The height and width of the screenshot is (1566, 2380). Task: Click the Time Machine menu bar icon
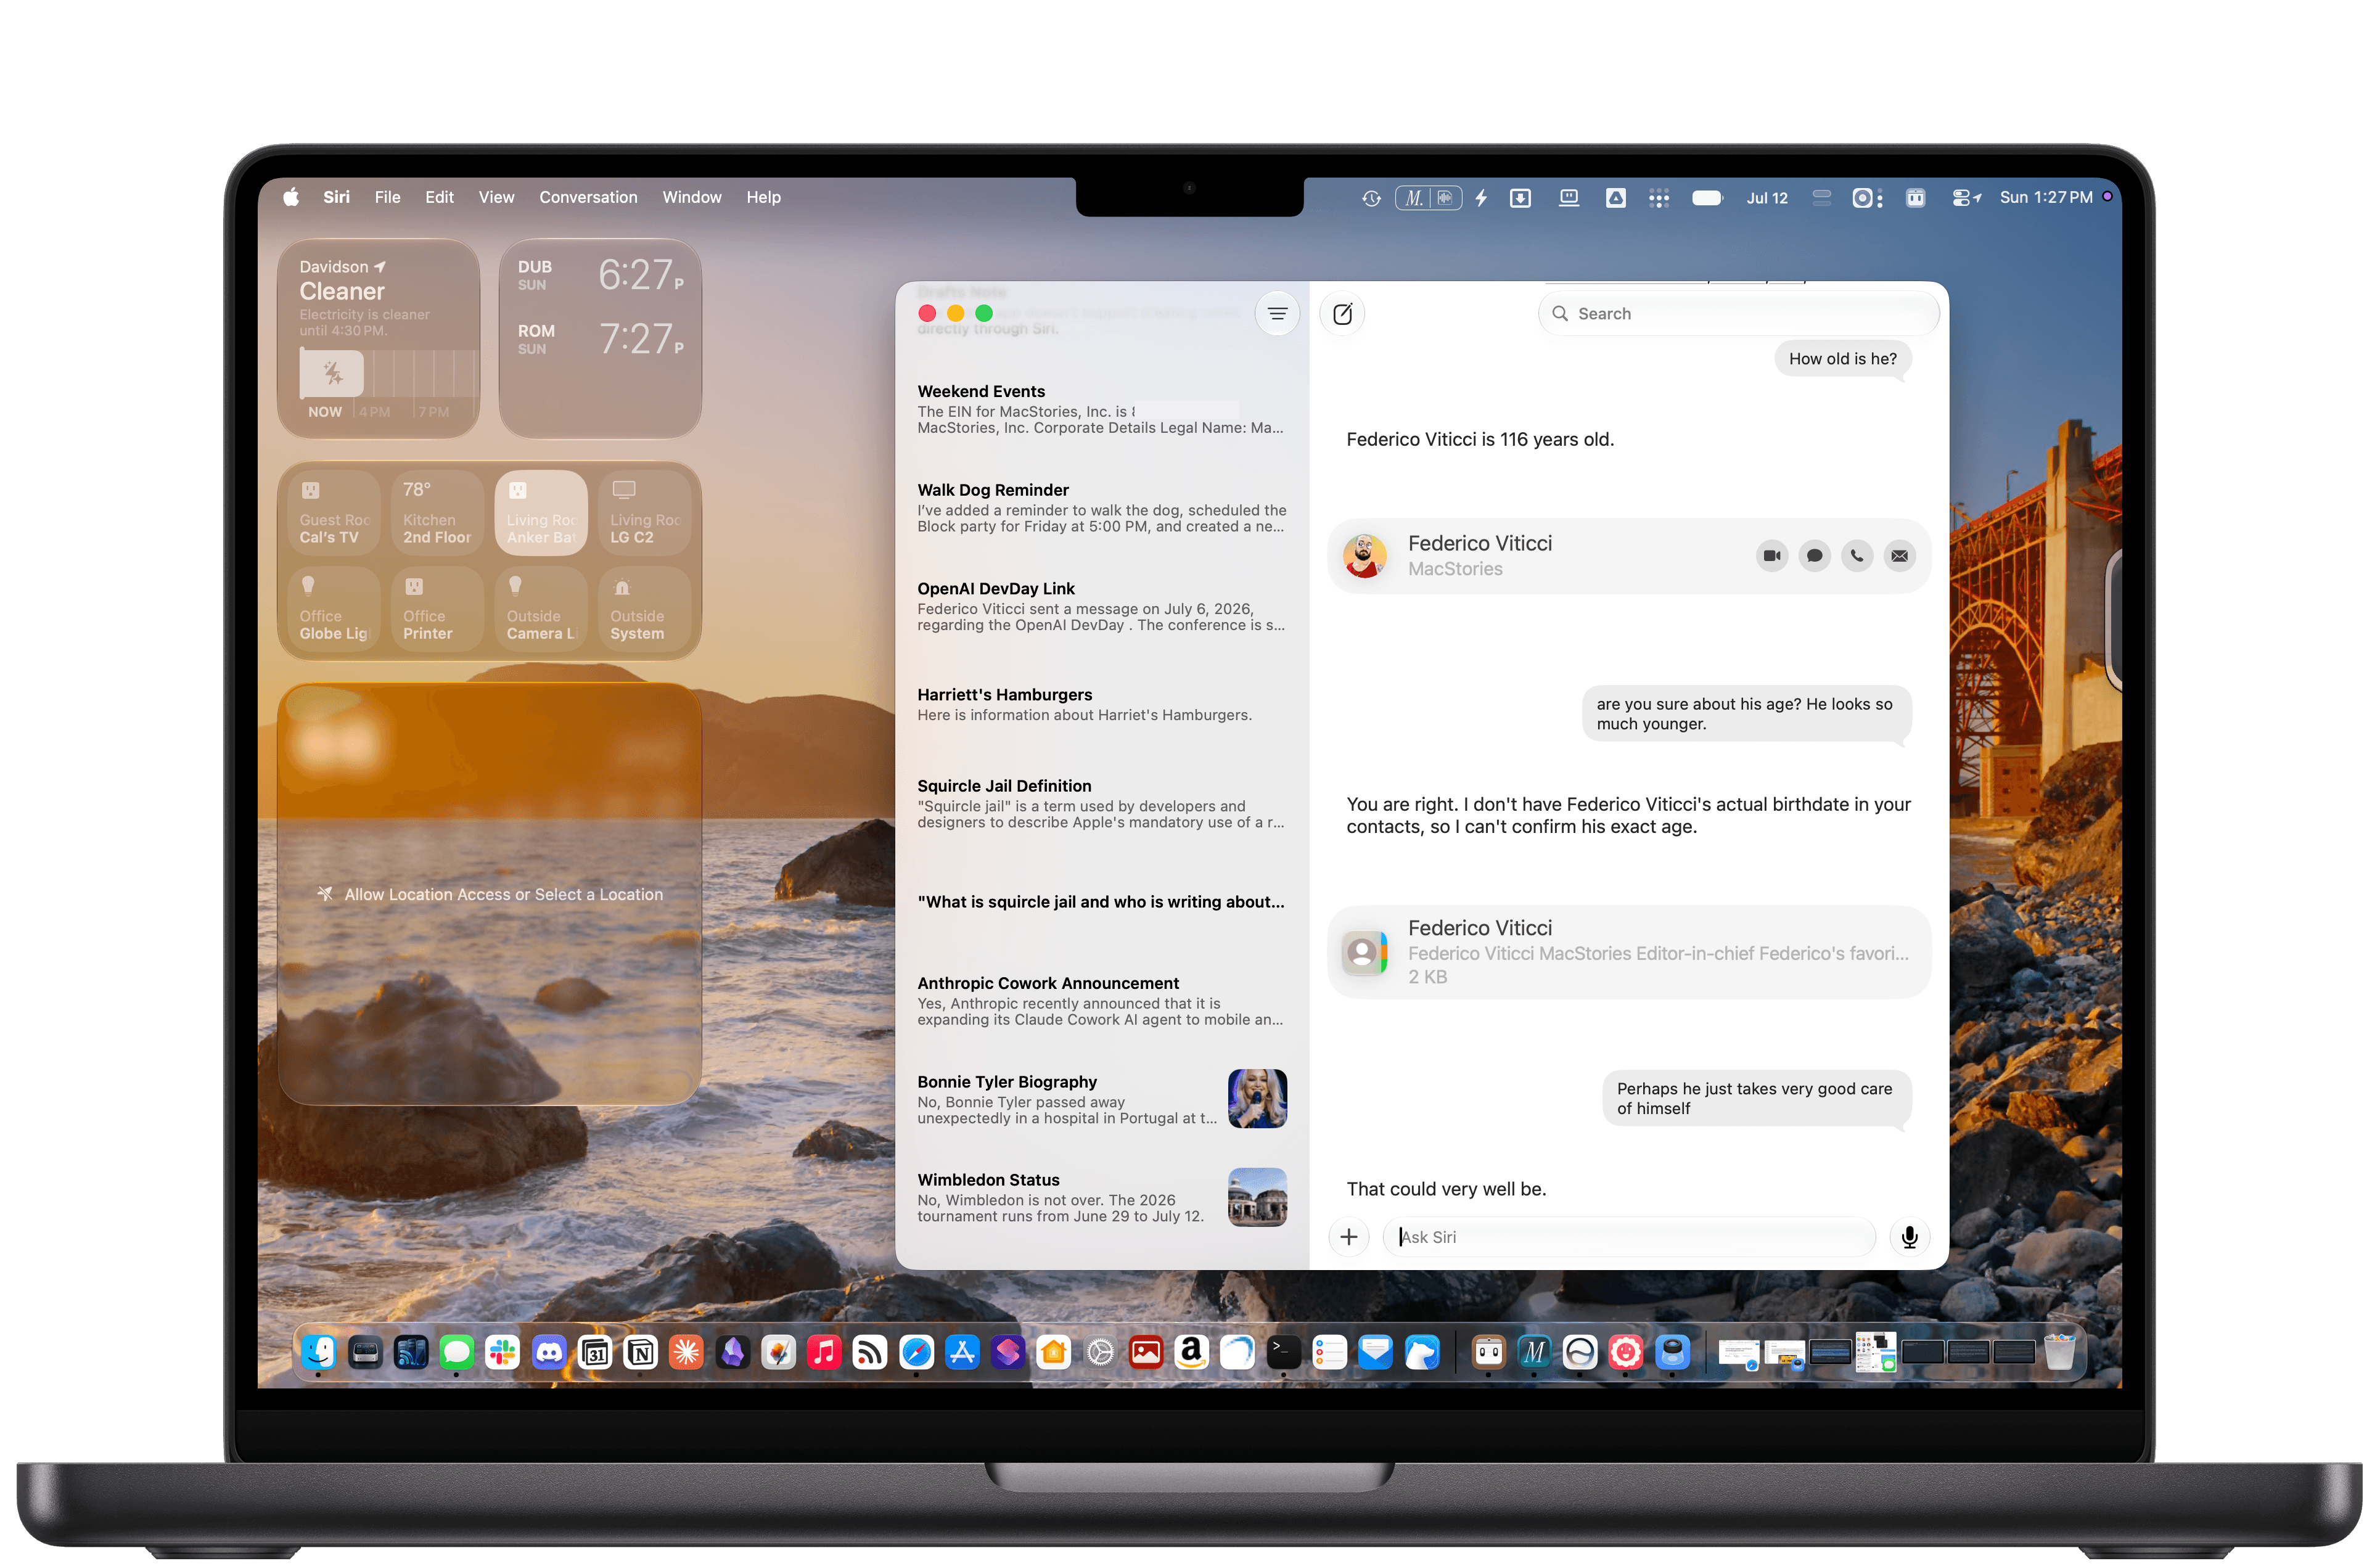click(x=1371, y=198)
